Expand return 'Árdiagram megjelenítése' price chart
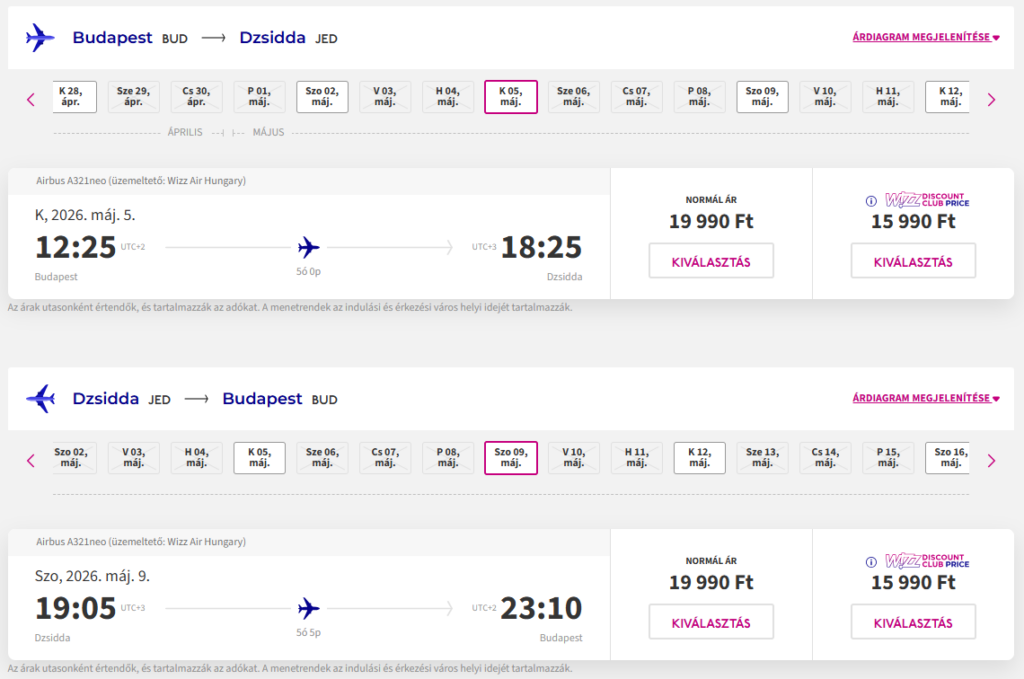This screenshot has height=679, width=1024. [925, 399]
